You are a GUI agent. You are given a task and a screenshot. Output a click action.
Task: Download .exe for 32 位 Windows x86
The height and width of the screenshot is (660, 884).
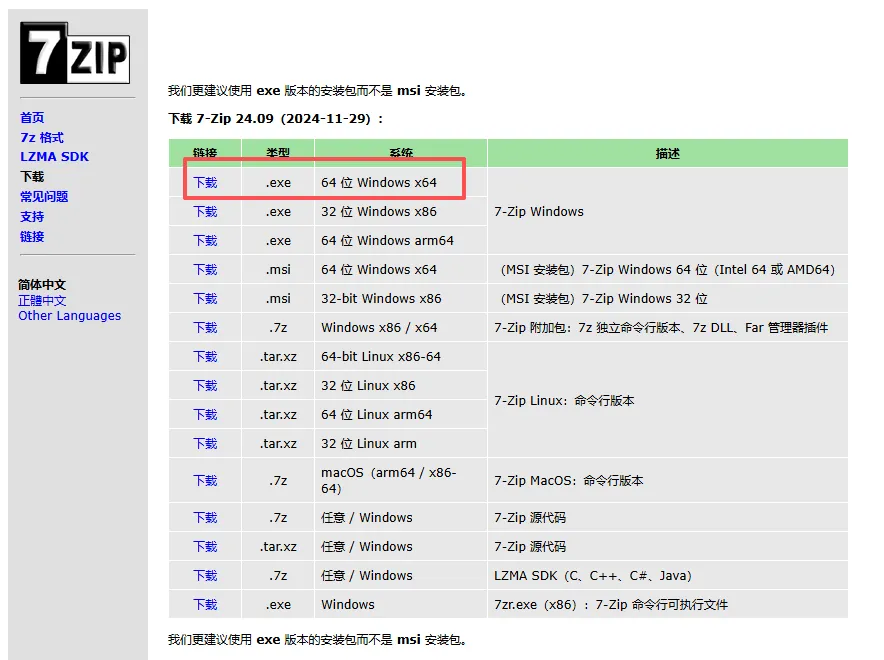(x=205, y=211)
